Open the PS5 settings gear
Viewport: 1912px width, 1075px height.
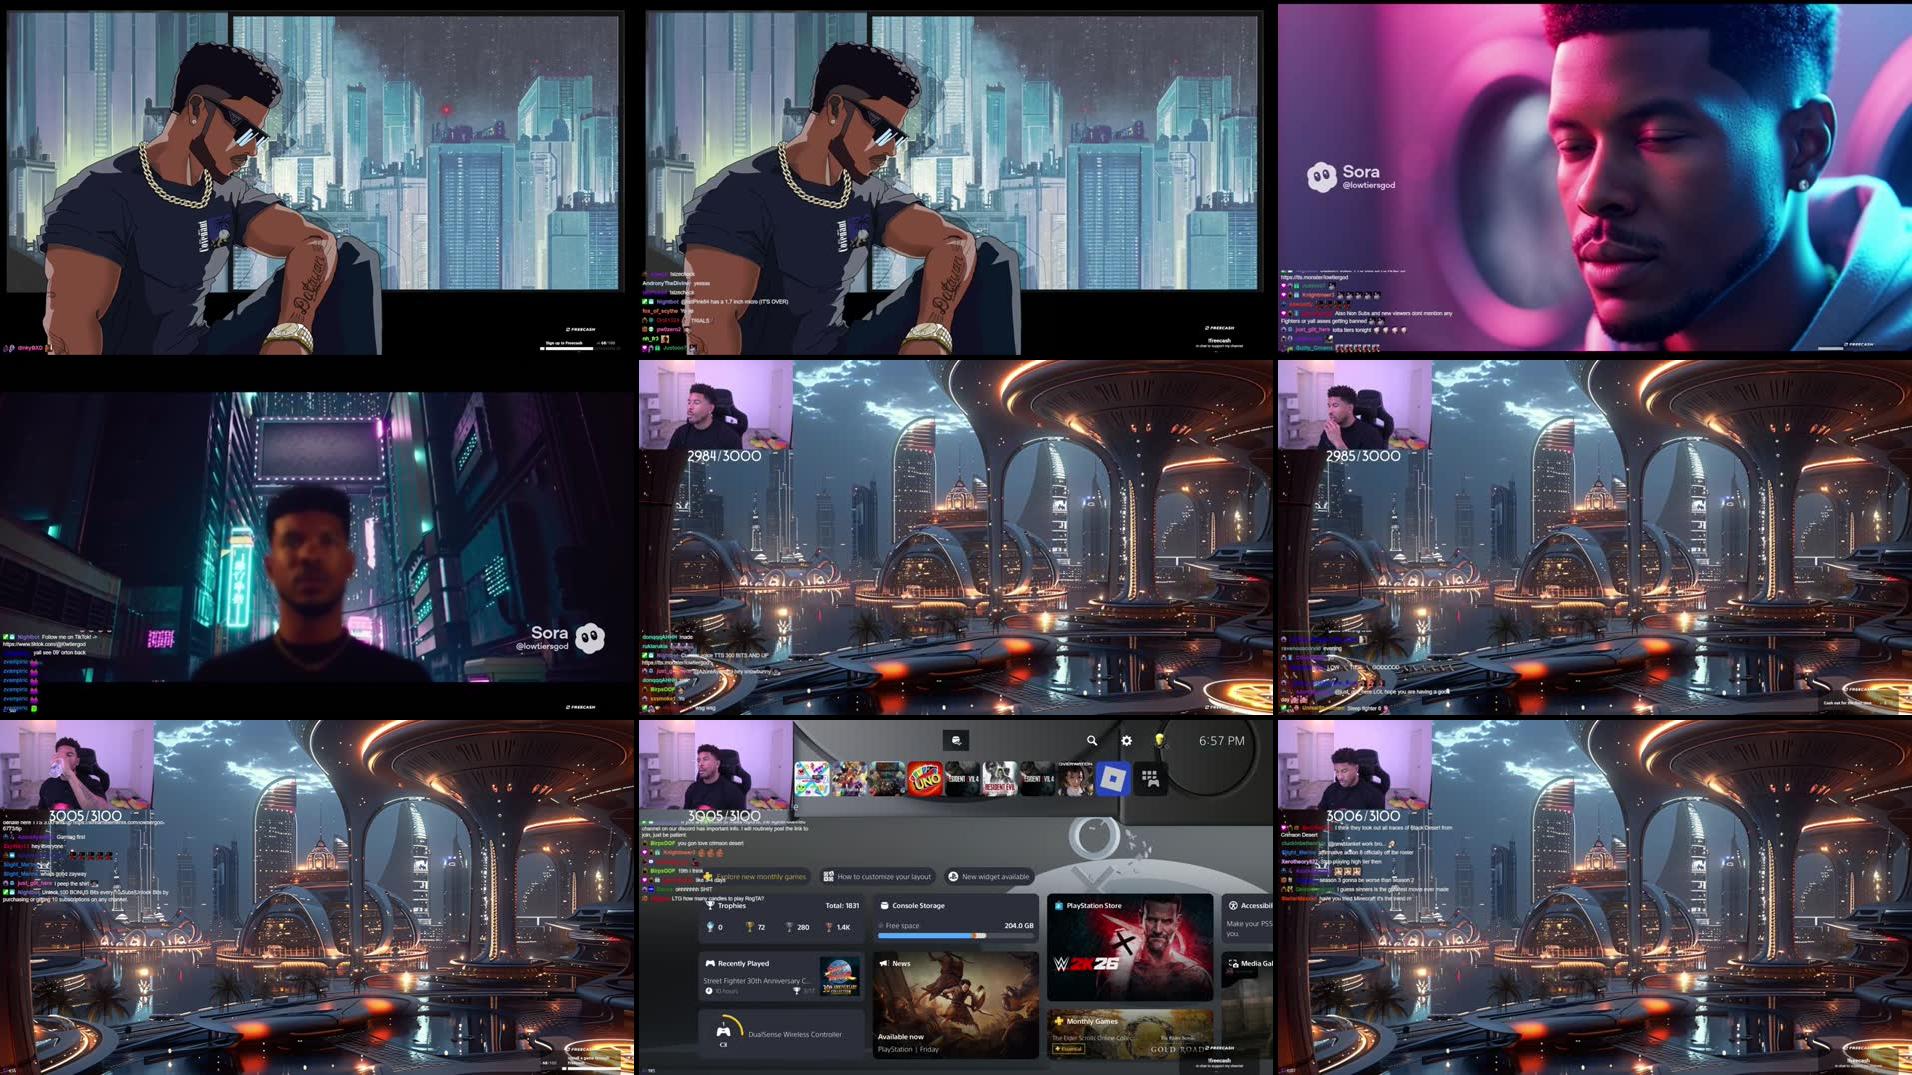click(1126, 741)
